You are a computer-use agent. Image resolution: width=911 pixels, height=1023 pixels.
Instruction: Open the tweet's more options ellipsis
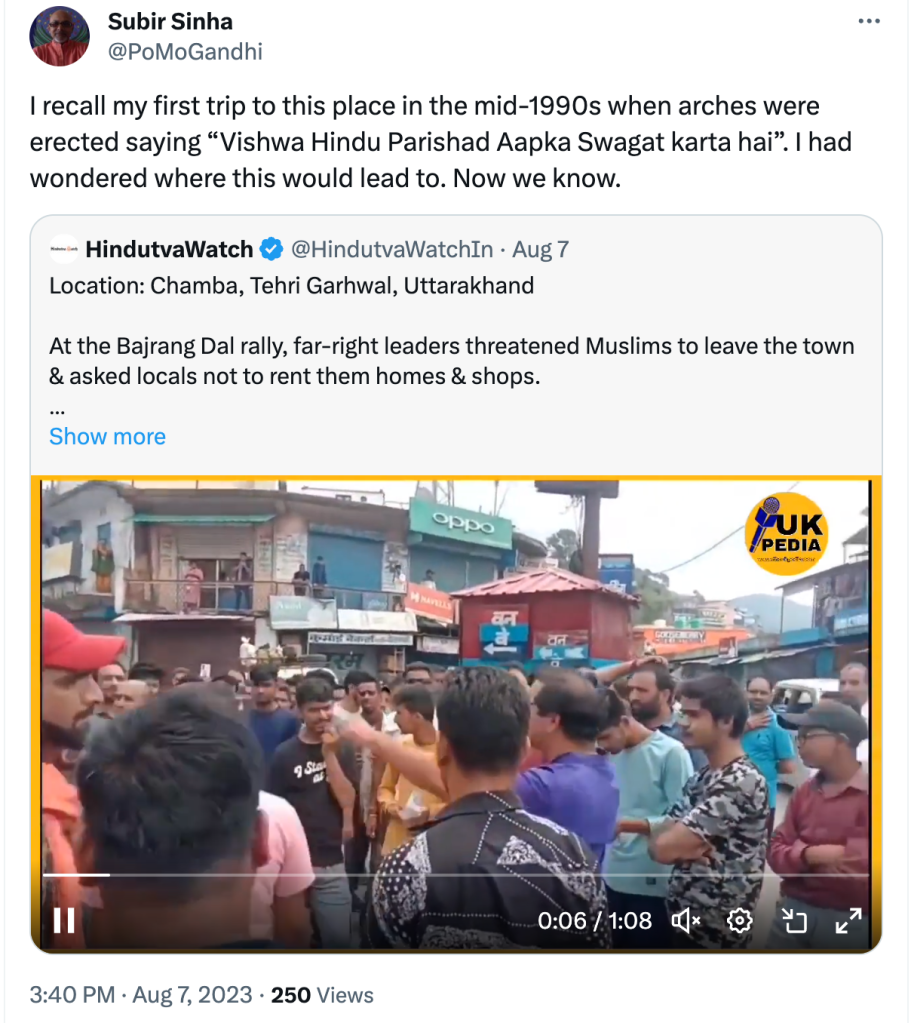tap(870, 21)
